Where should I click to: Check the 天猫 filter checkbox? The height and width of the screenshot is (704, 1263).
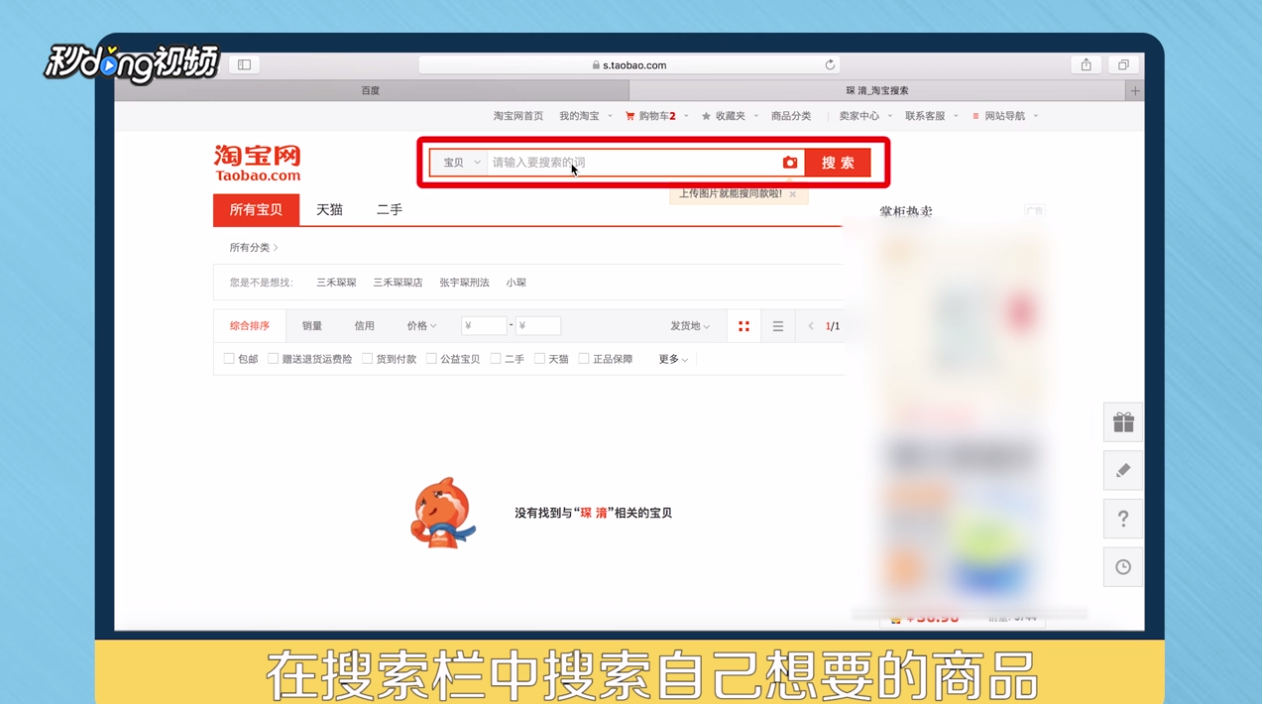[x=539, y=358]
